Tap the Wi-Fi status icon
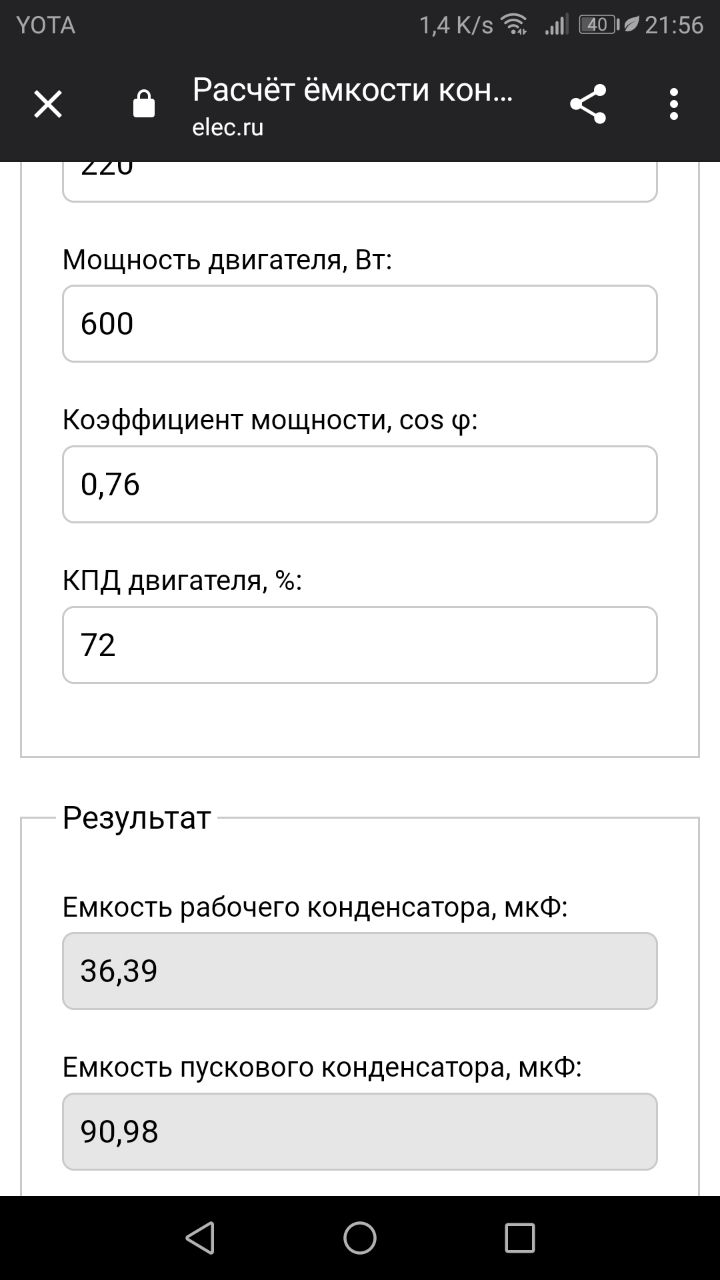This screenshot has height=1280, width=720. tap(515, 25)
